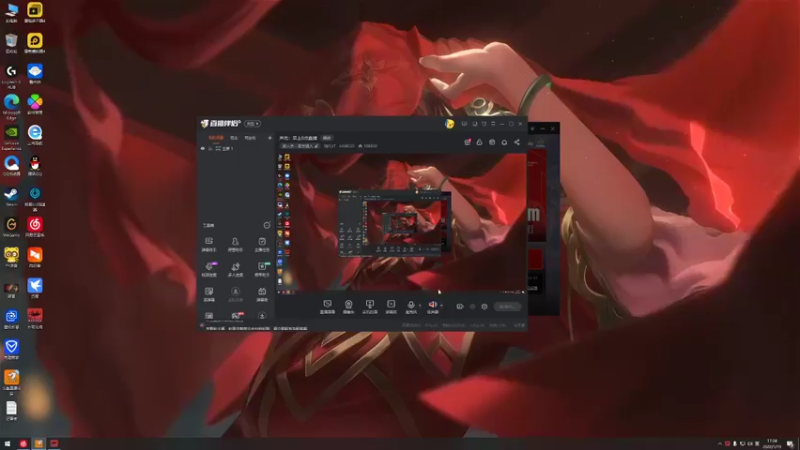Open the tool in the middle of the second row
Screen dimensions: 800x450
click(235, 269)
